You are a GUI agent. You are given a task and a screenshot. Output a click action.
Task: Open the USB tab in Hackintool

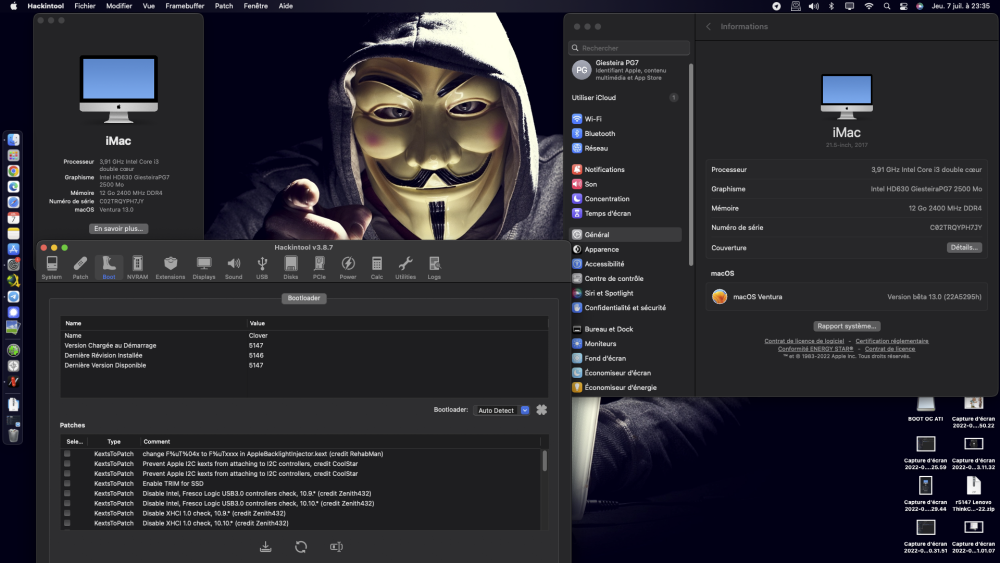point(262,267)
